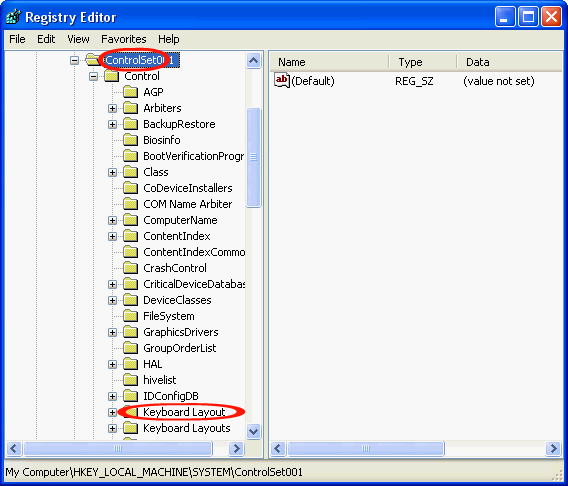Expand the Keyboard Layout key

click(x=112, y=412)
